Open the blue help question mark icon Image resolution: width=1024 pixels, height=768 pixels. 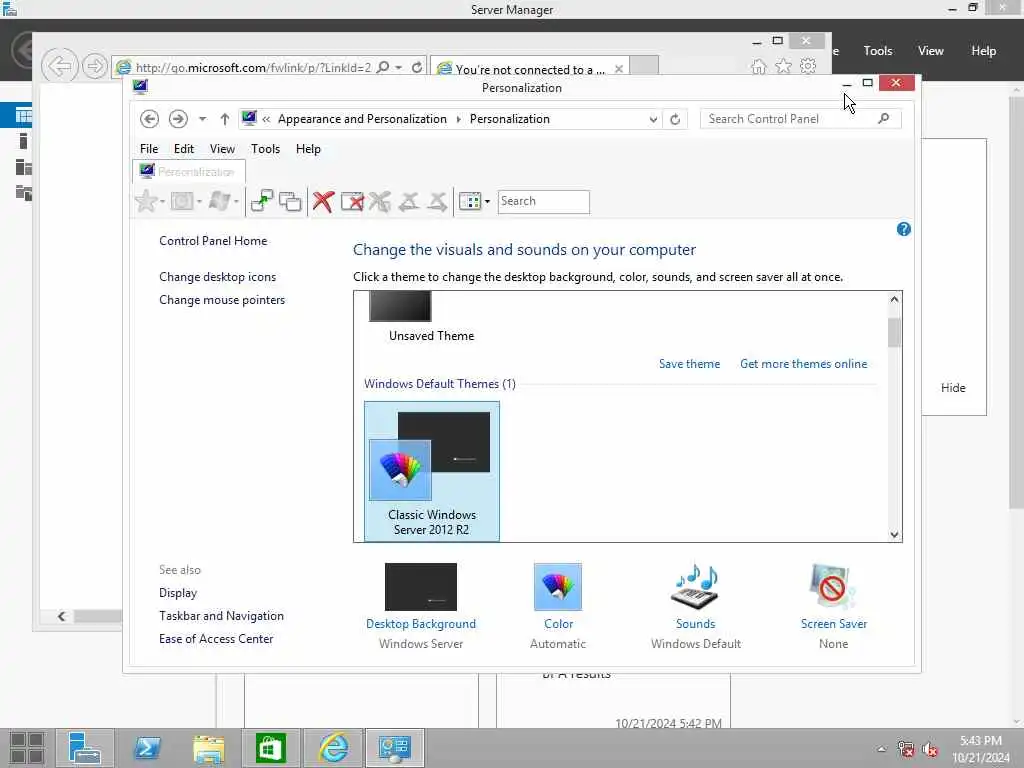(x=903, y=229)
